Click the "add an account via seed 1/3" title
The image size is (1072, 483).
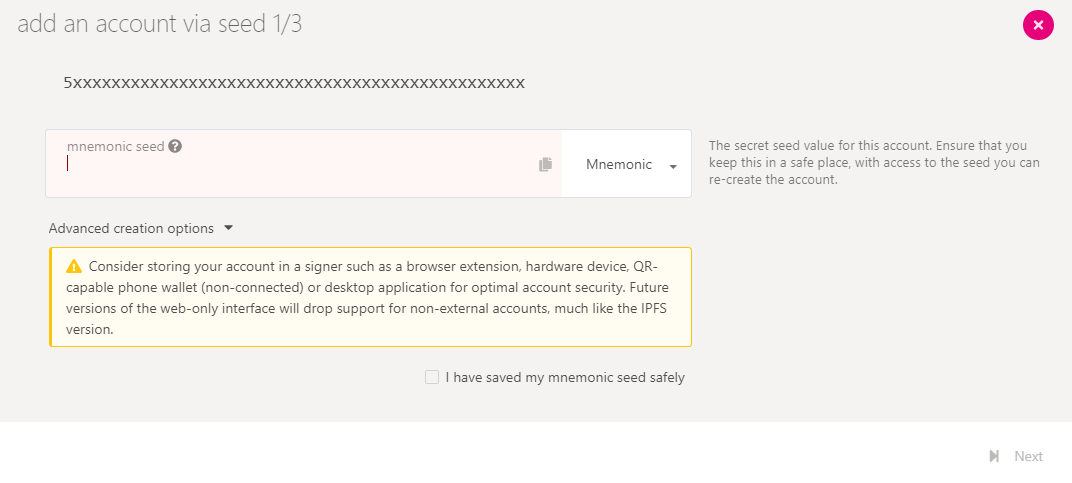click(x=160, y=24)
